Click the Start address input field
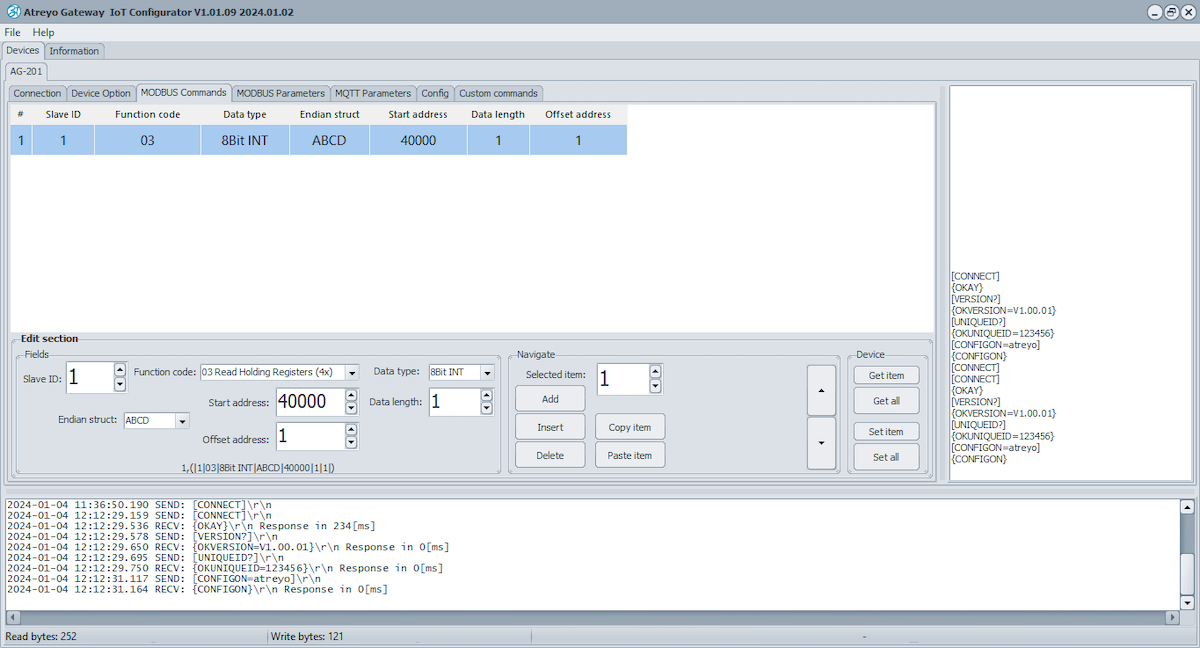1200x648 pixels. point(309,402)
